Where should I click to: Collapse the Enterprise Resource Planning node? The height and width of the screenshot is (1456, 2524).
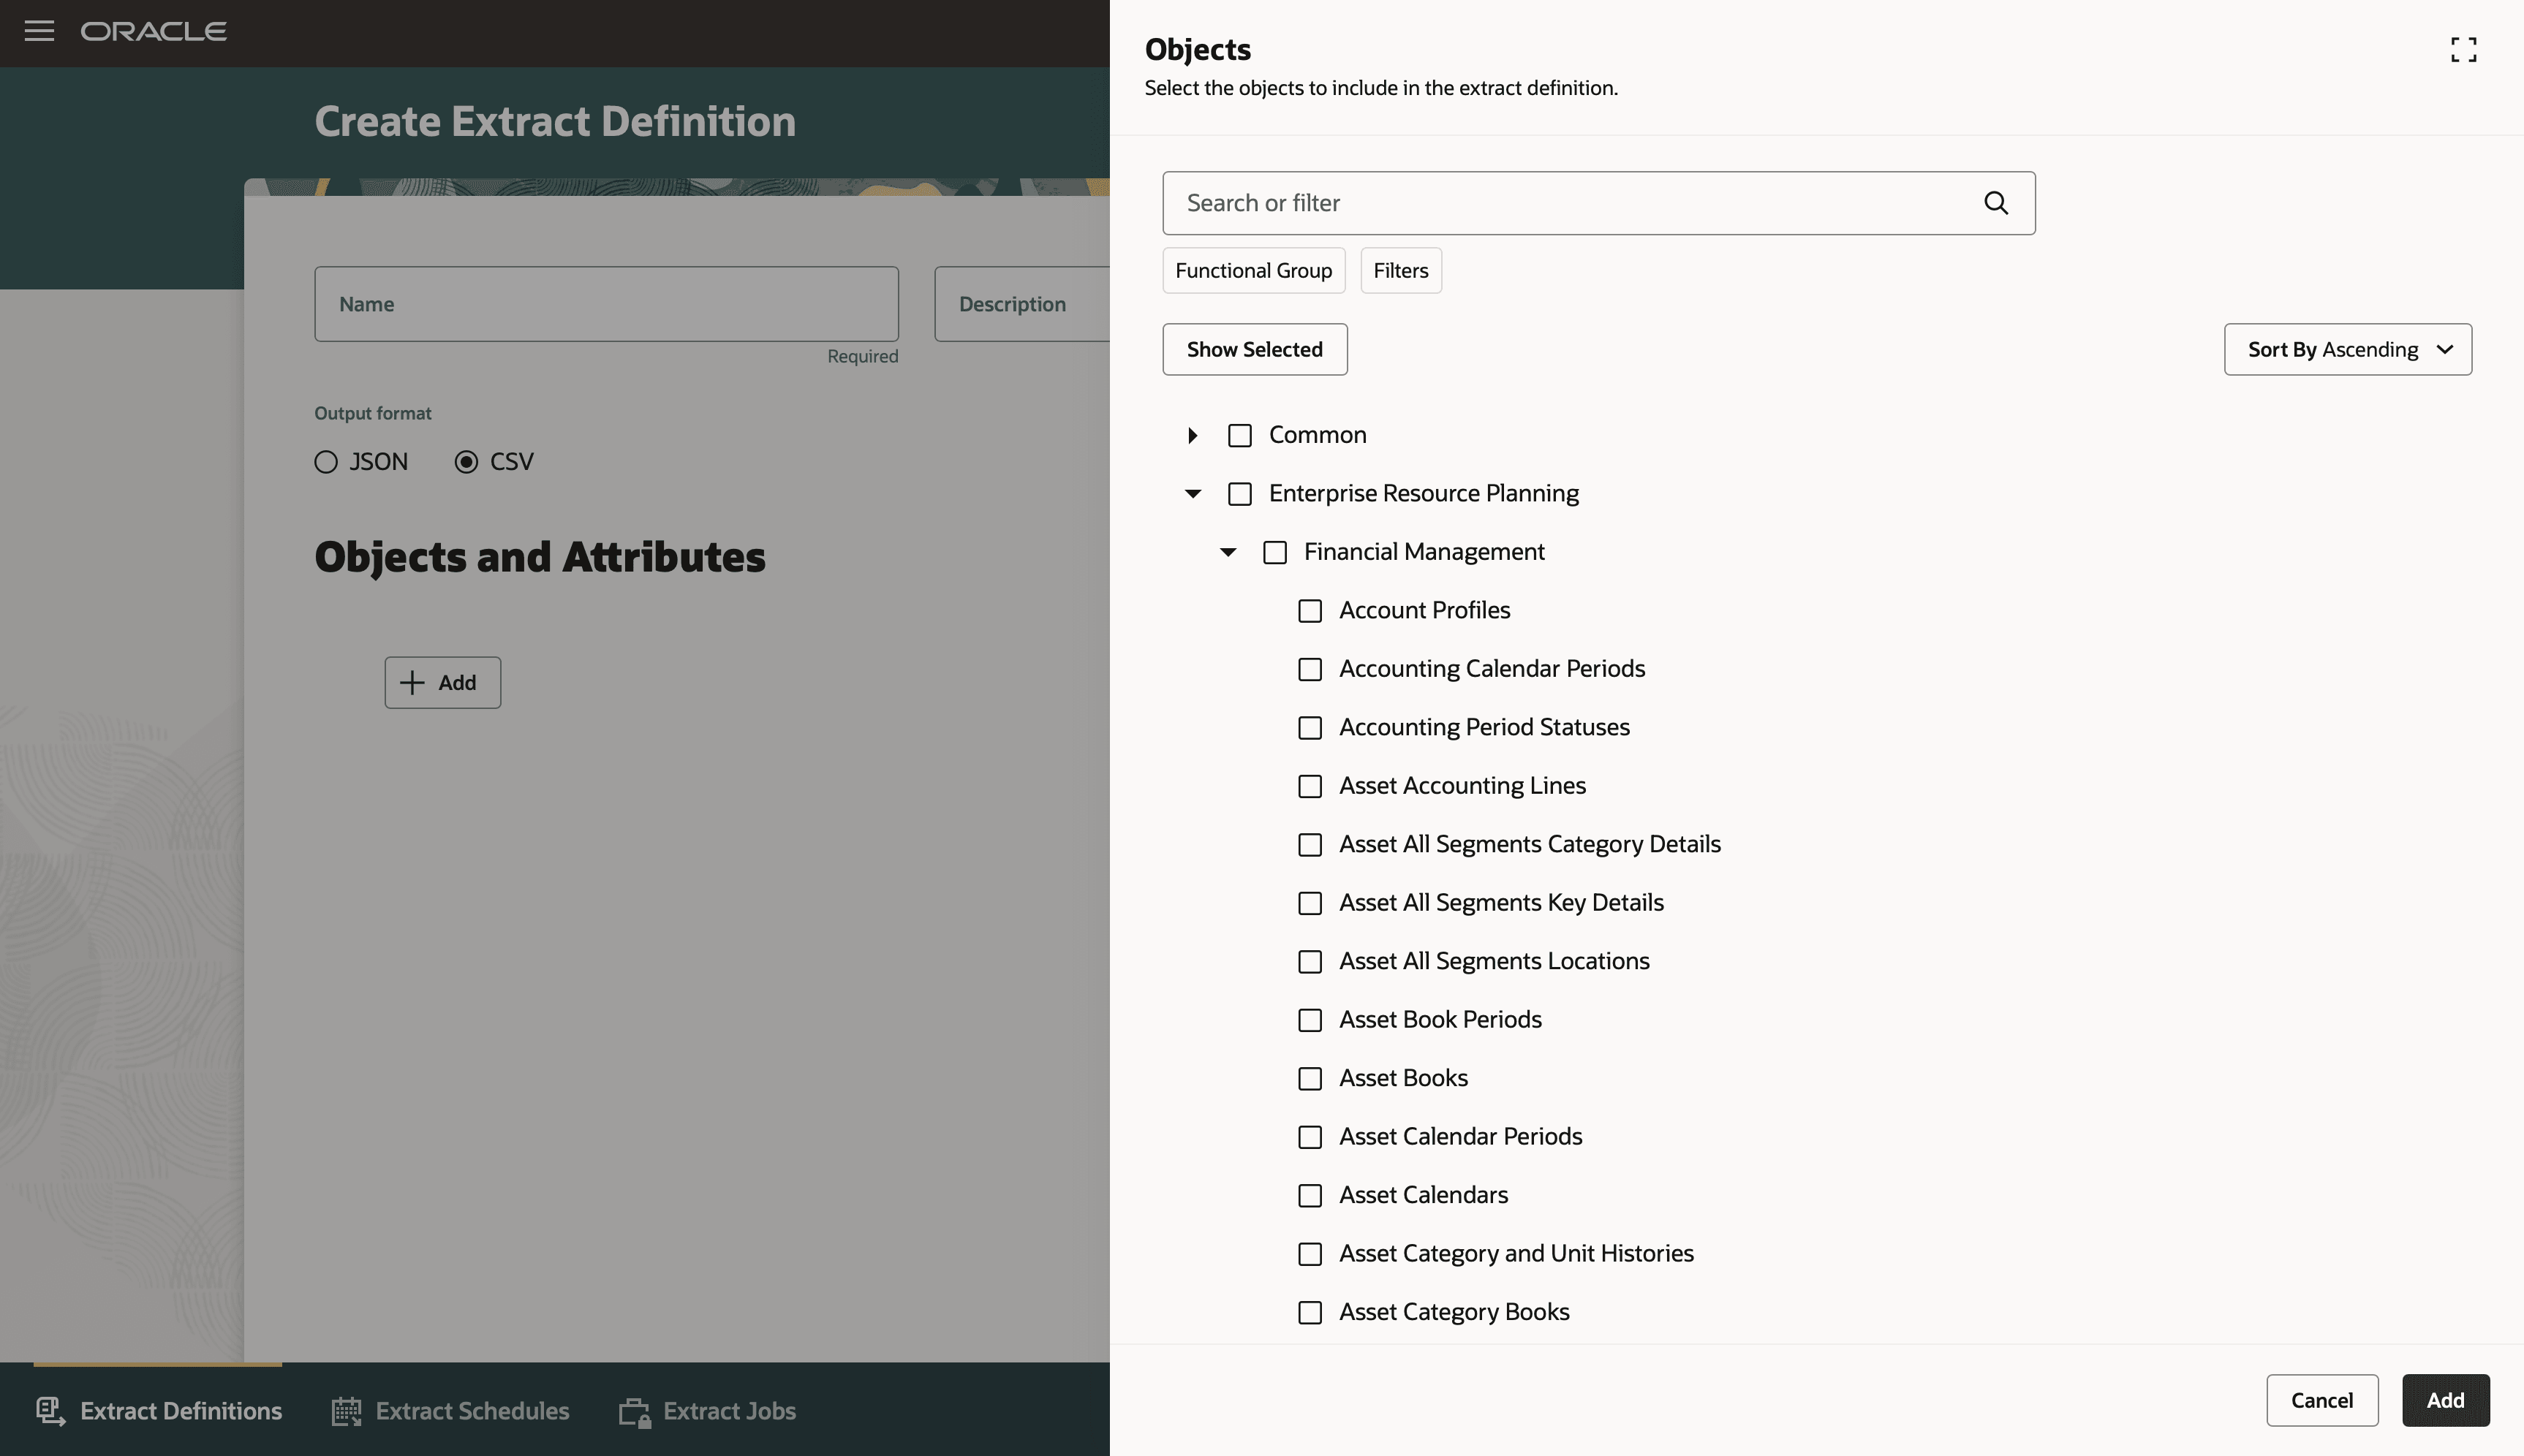click(1192, 493)
